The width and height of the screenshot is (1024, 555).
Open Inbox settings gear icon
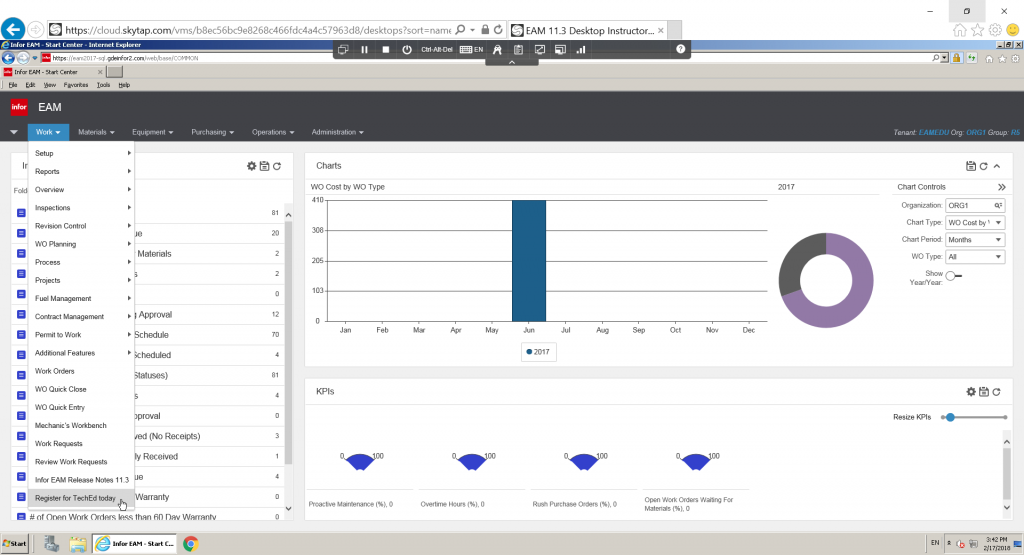tap(251, 166)
